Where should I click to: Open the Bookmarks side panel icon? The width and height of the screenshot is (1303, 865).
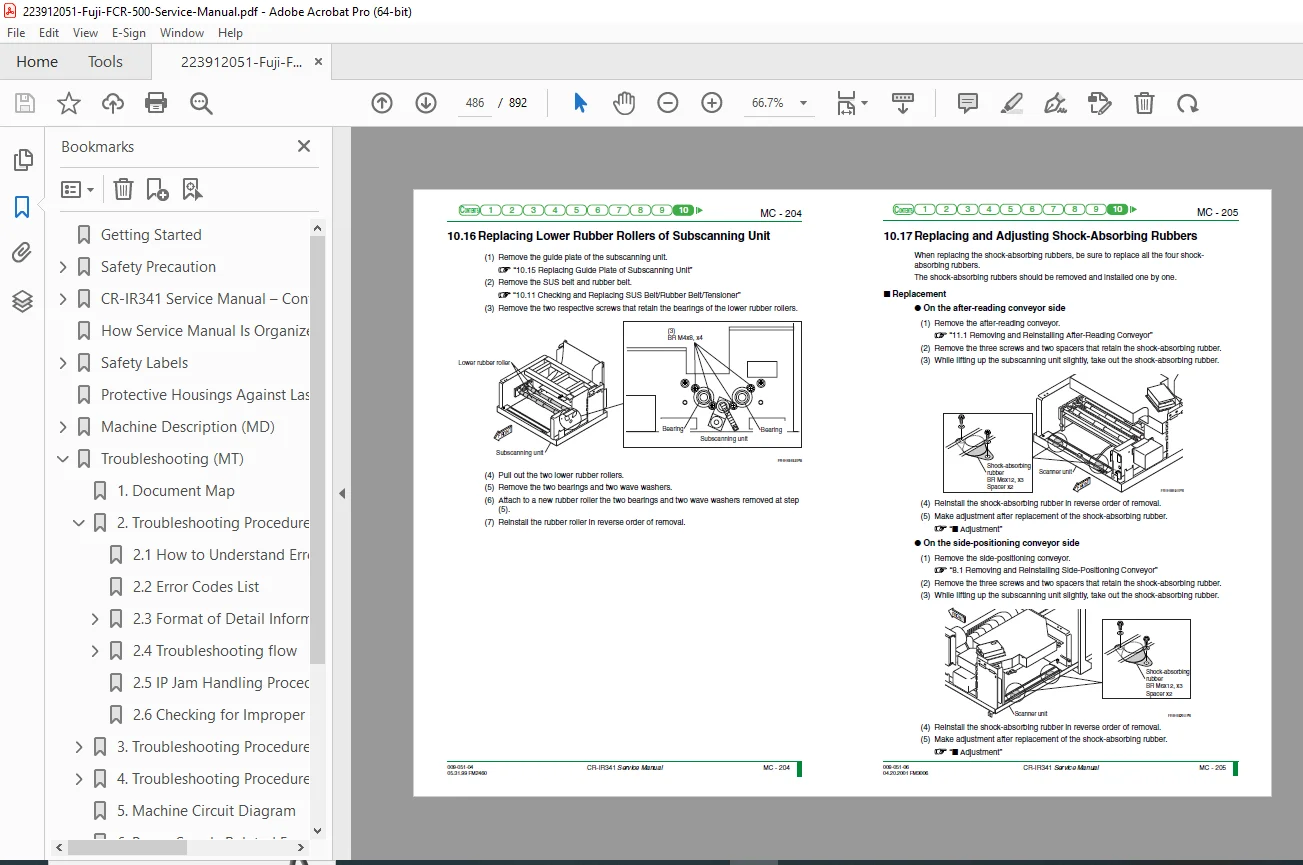click(x=22, y=207)
